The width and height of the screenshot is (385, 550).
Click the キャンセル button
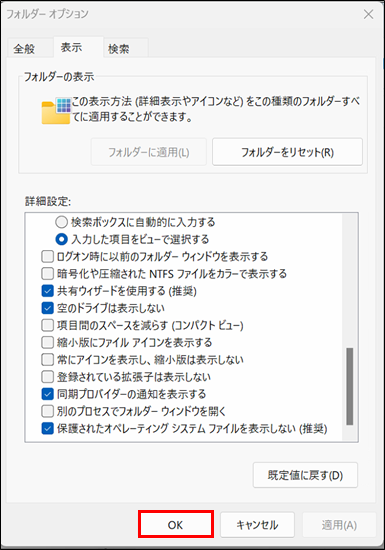[257, 525]
